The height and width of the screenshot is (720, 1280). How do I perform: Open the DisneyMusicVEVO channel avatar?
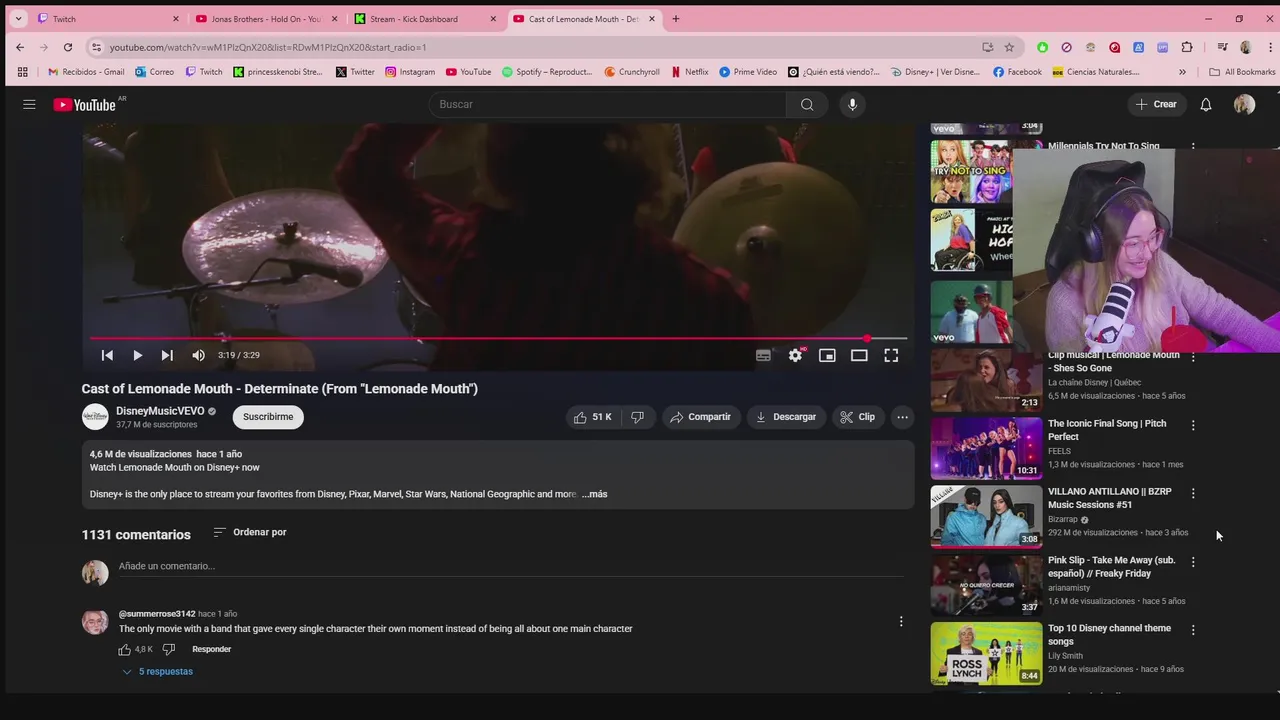95,417
